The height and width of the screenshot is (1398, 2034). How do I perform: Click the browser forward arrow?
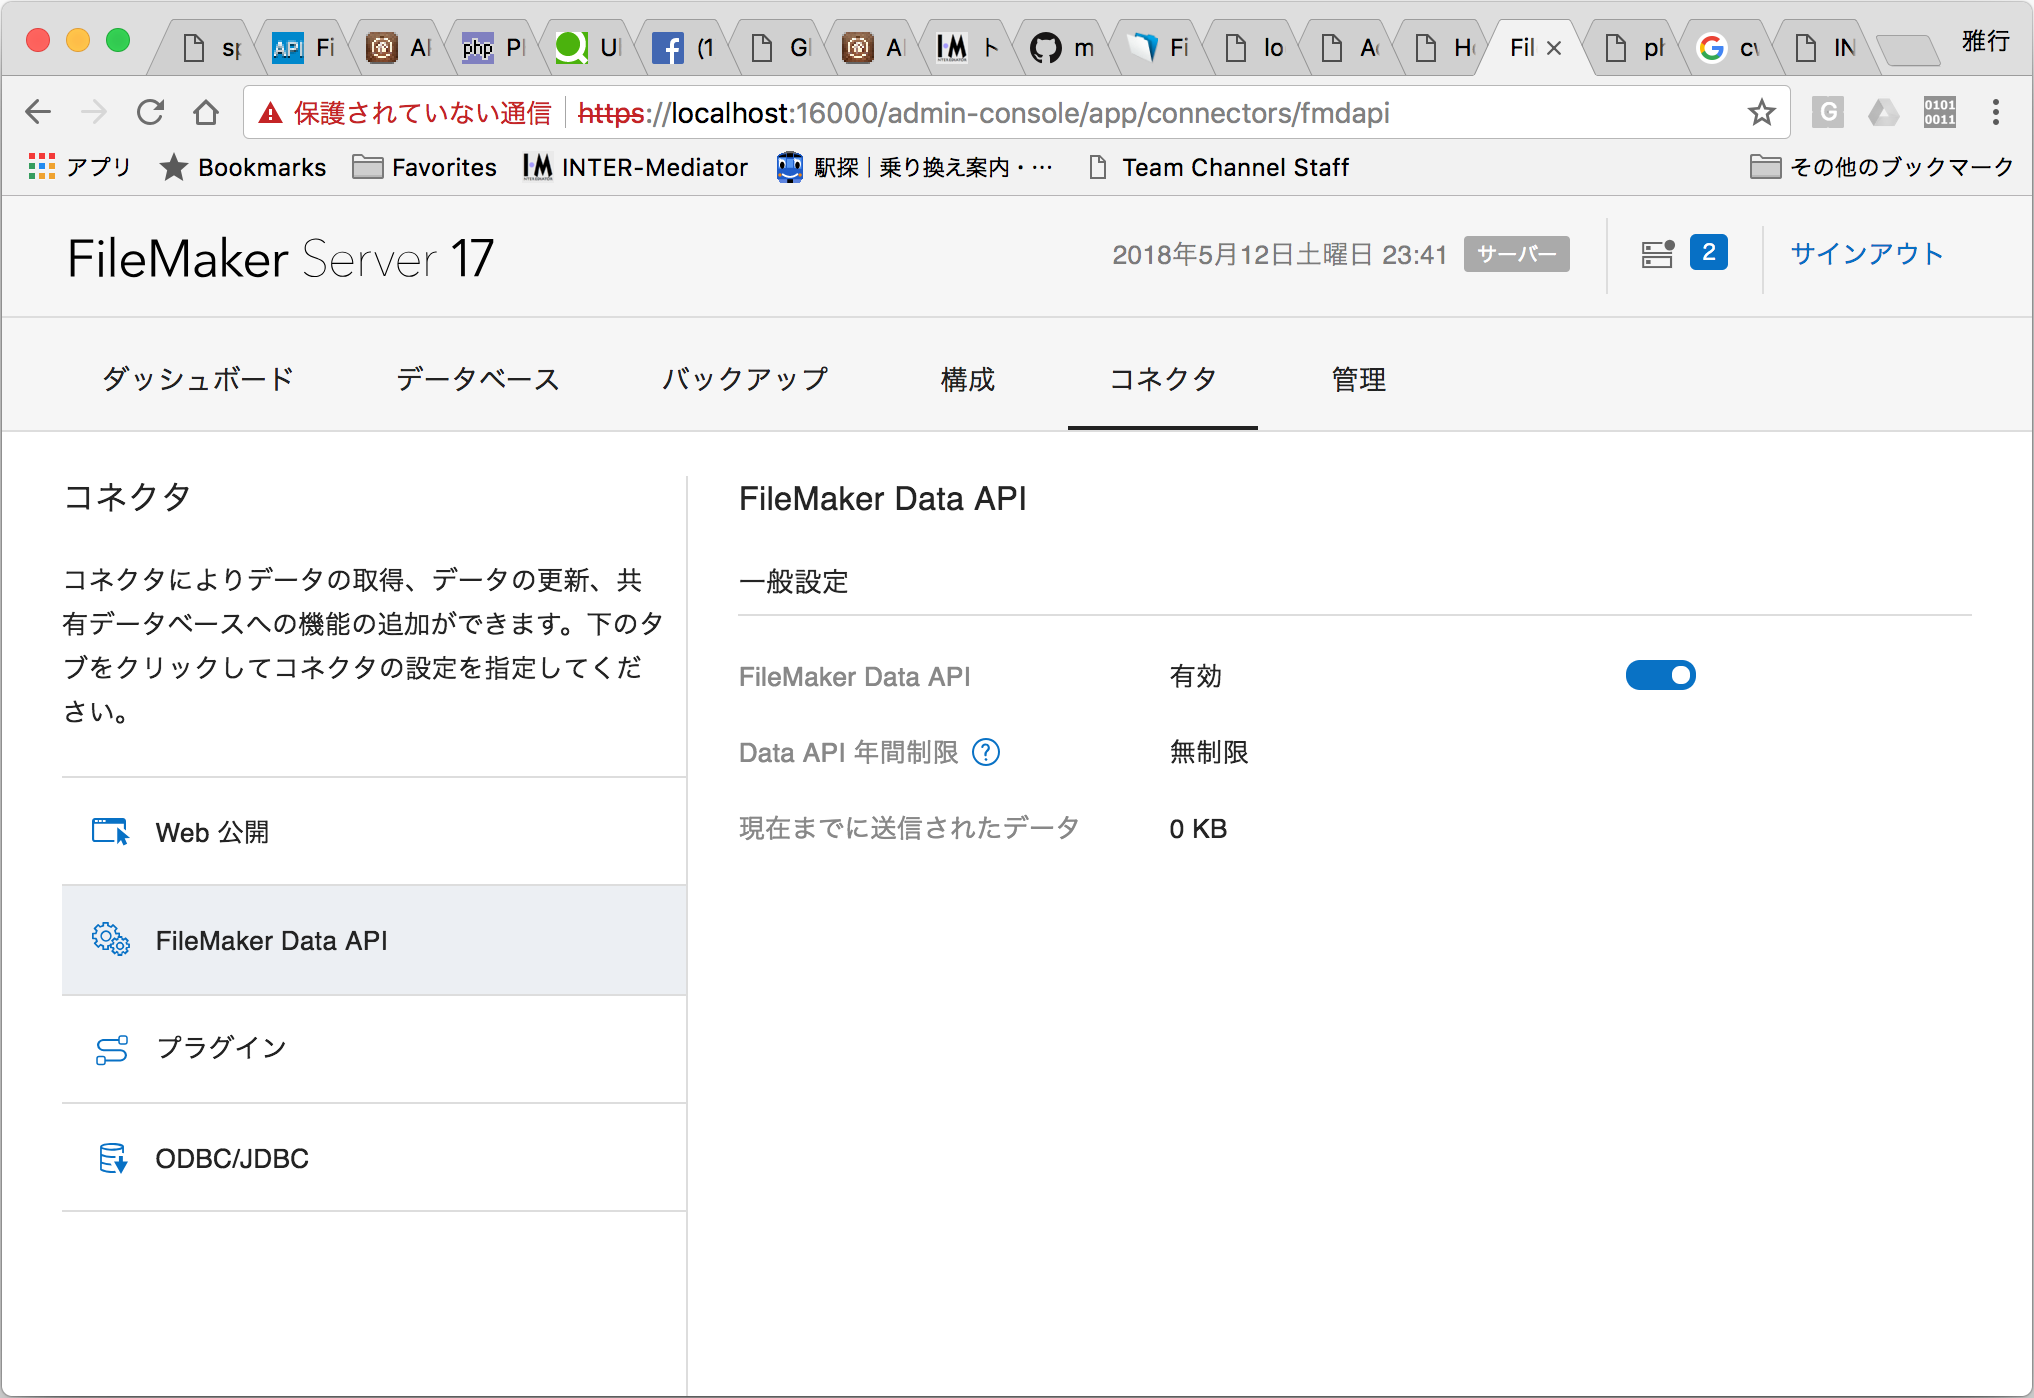(94, 112)
